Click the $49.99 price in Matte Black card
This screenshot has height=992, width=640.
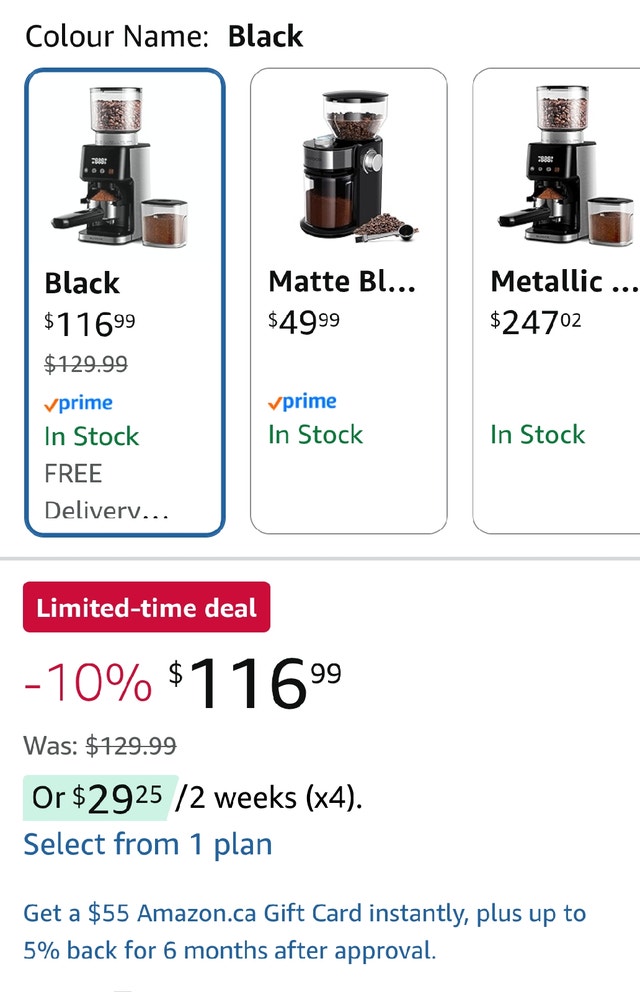(304, 320)
